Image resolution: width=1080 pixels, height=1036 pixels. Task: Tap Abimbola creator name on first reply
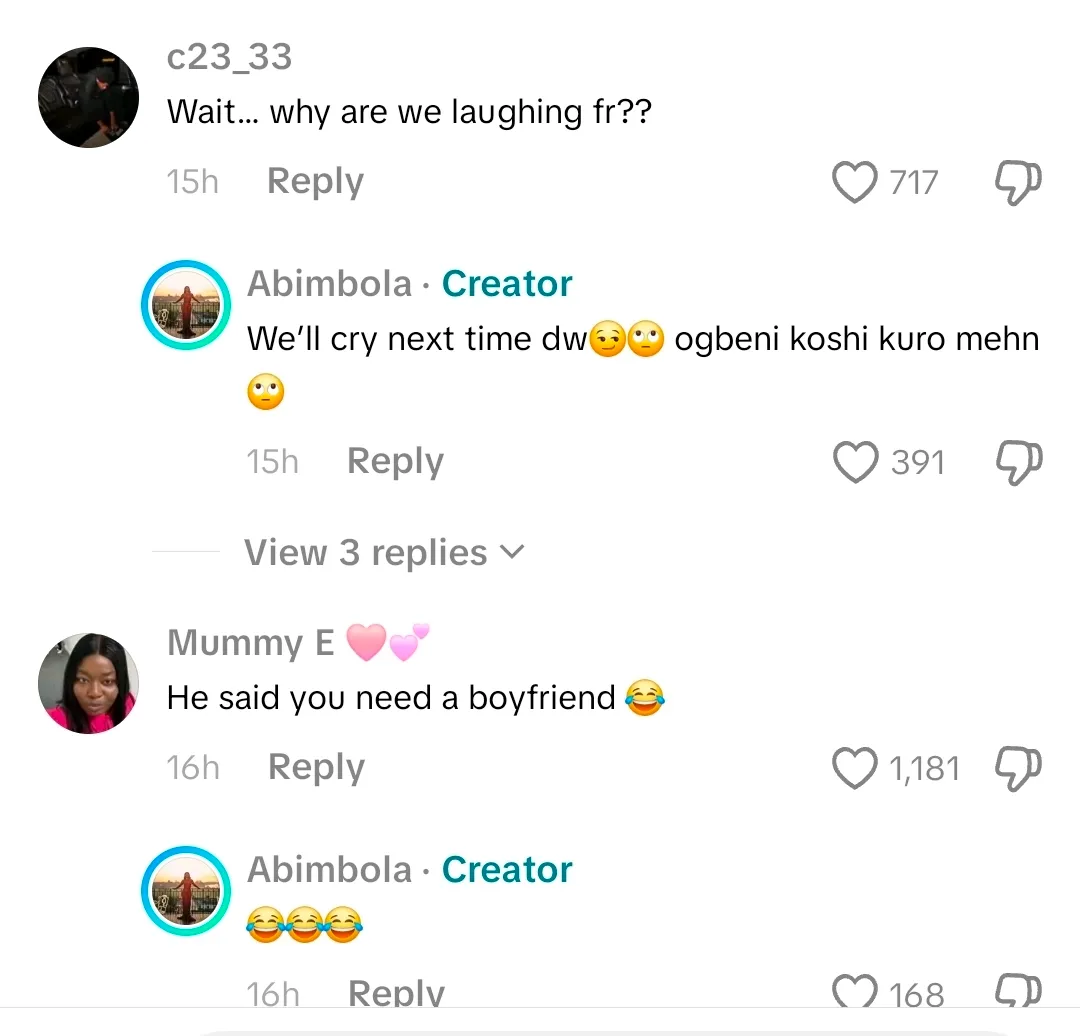[x=329, y=284]
